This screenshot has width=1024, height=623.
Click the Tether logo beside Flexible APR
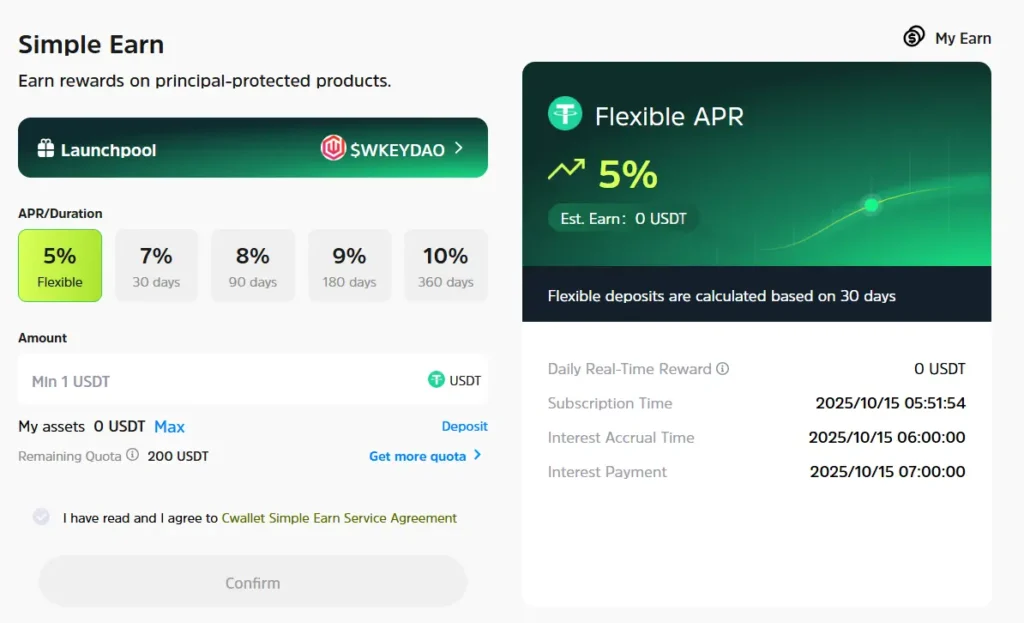[x=565, y=114]
